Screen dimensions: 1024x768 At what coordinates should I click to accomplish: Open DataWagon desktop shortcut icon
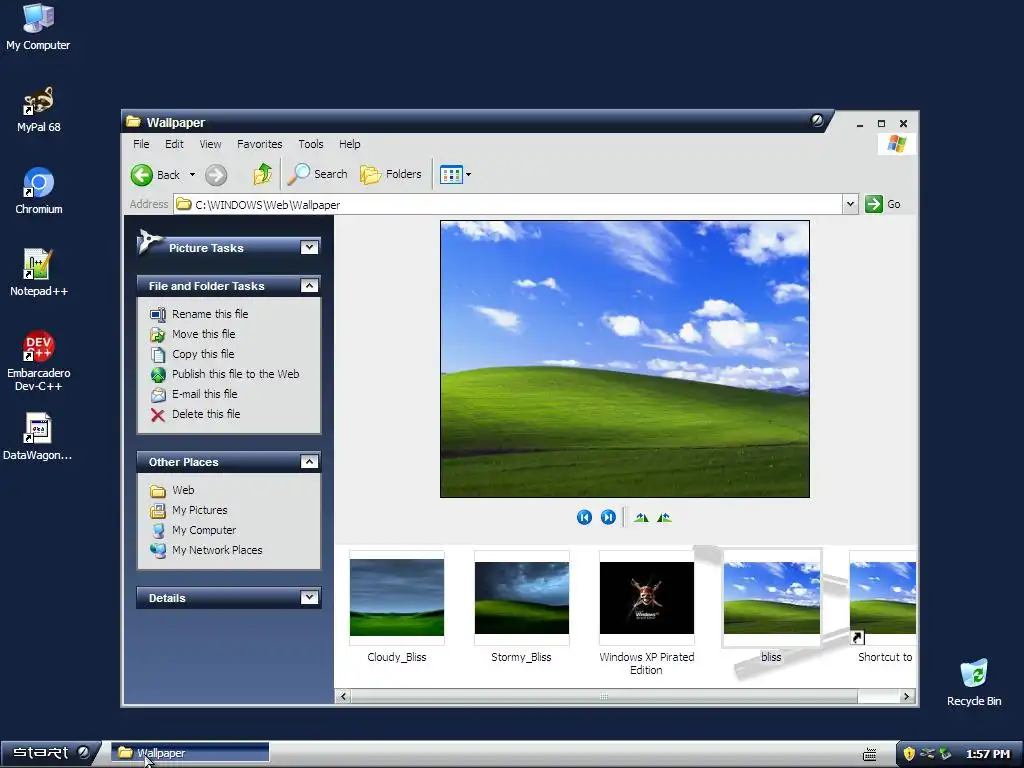38,437
